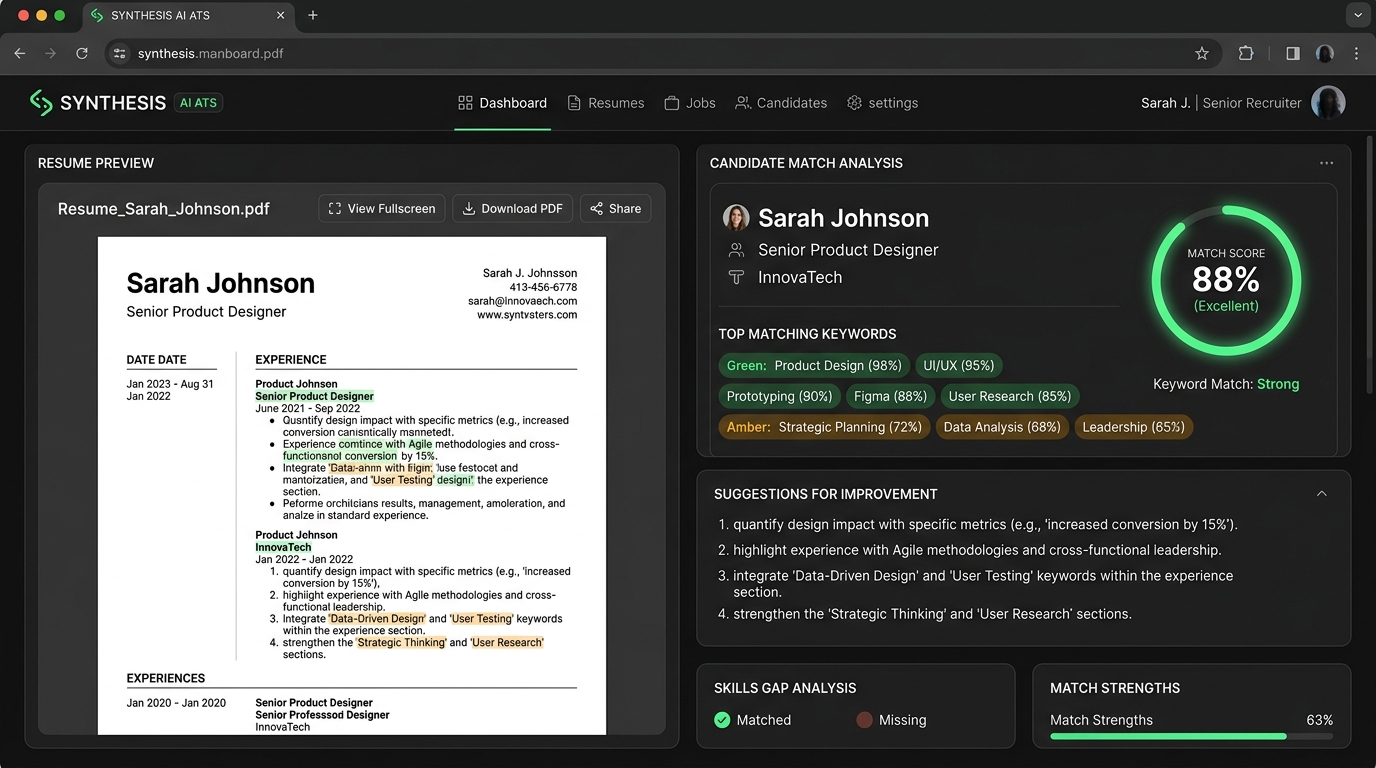Click the 88% match score ring

(1226, 281)
